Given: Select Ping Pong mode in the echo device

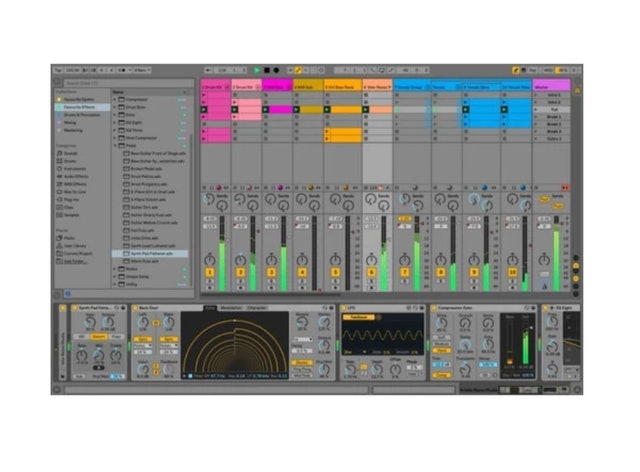Looking at the screenshot, I should coord(302,369).
